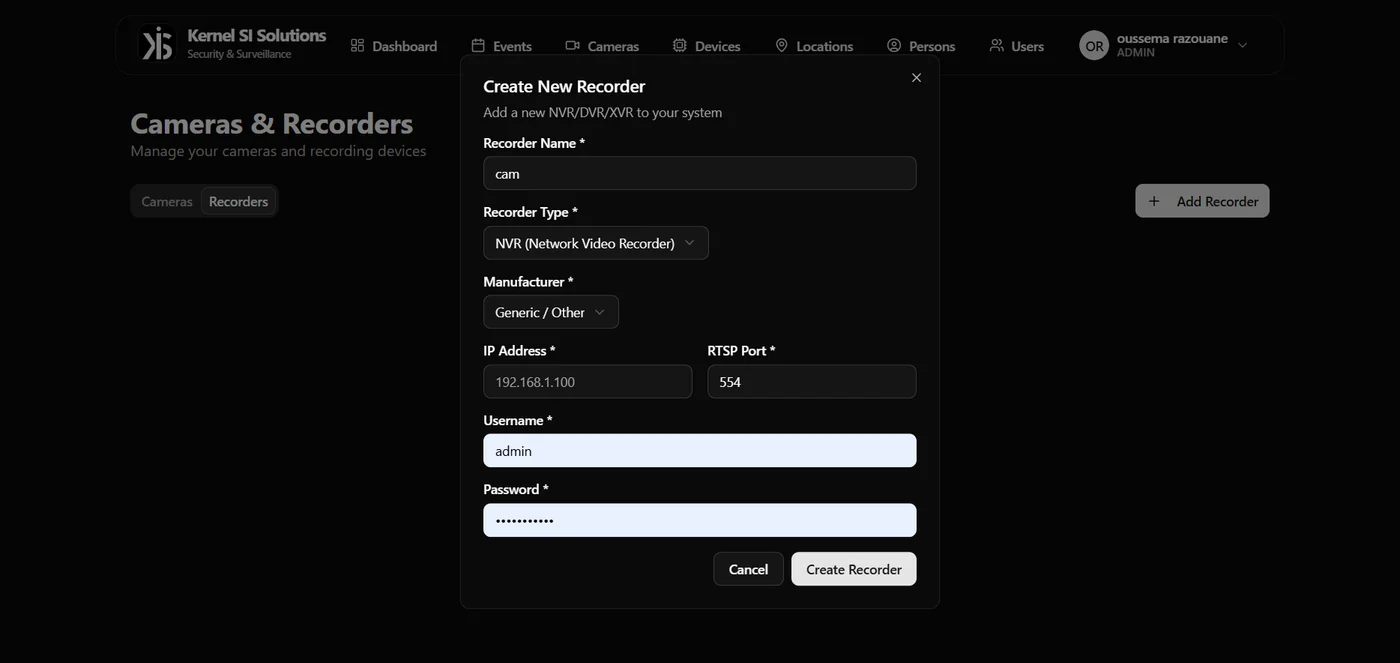Click the 'IP Address *' label
The image size is (1400, 663).
point(519,351)
